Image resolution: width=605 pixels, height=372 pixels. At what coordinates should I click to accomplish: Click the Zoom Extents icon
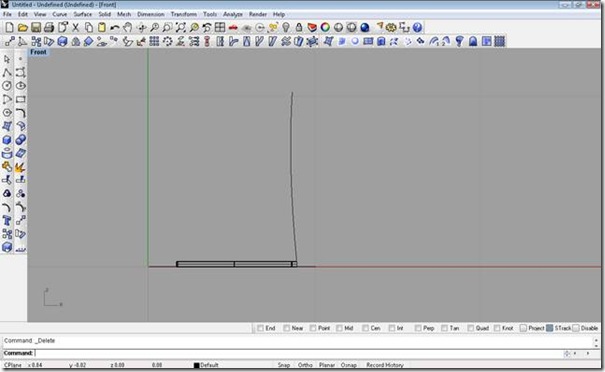tap(180, 27)
